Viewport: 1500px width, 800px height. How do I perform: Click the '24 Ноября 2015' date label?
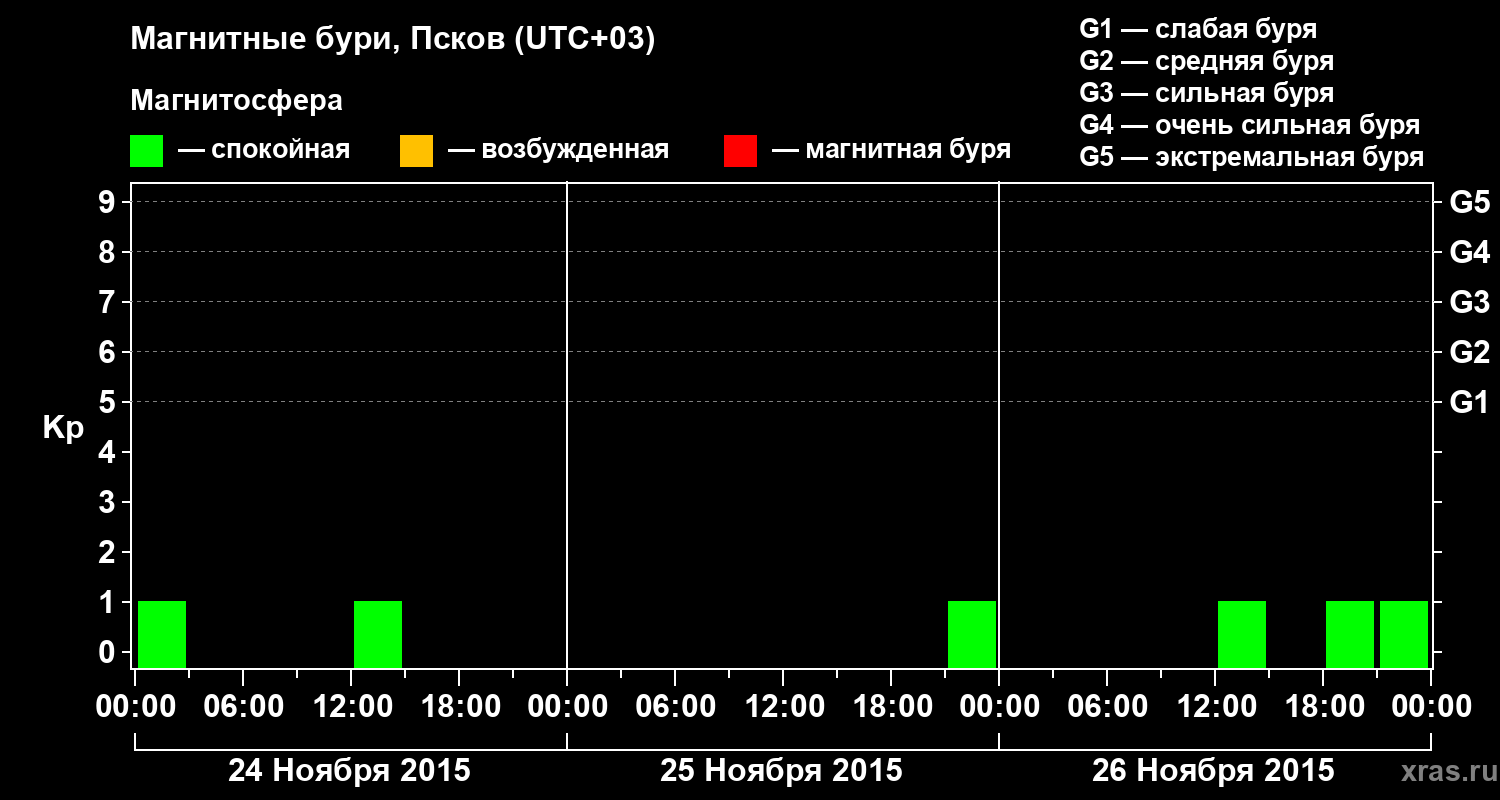349,770
